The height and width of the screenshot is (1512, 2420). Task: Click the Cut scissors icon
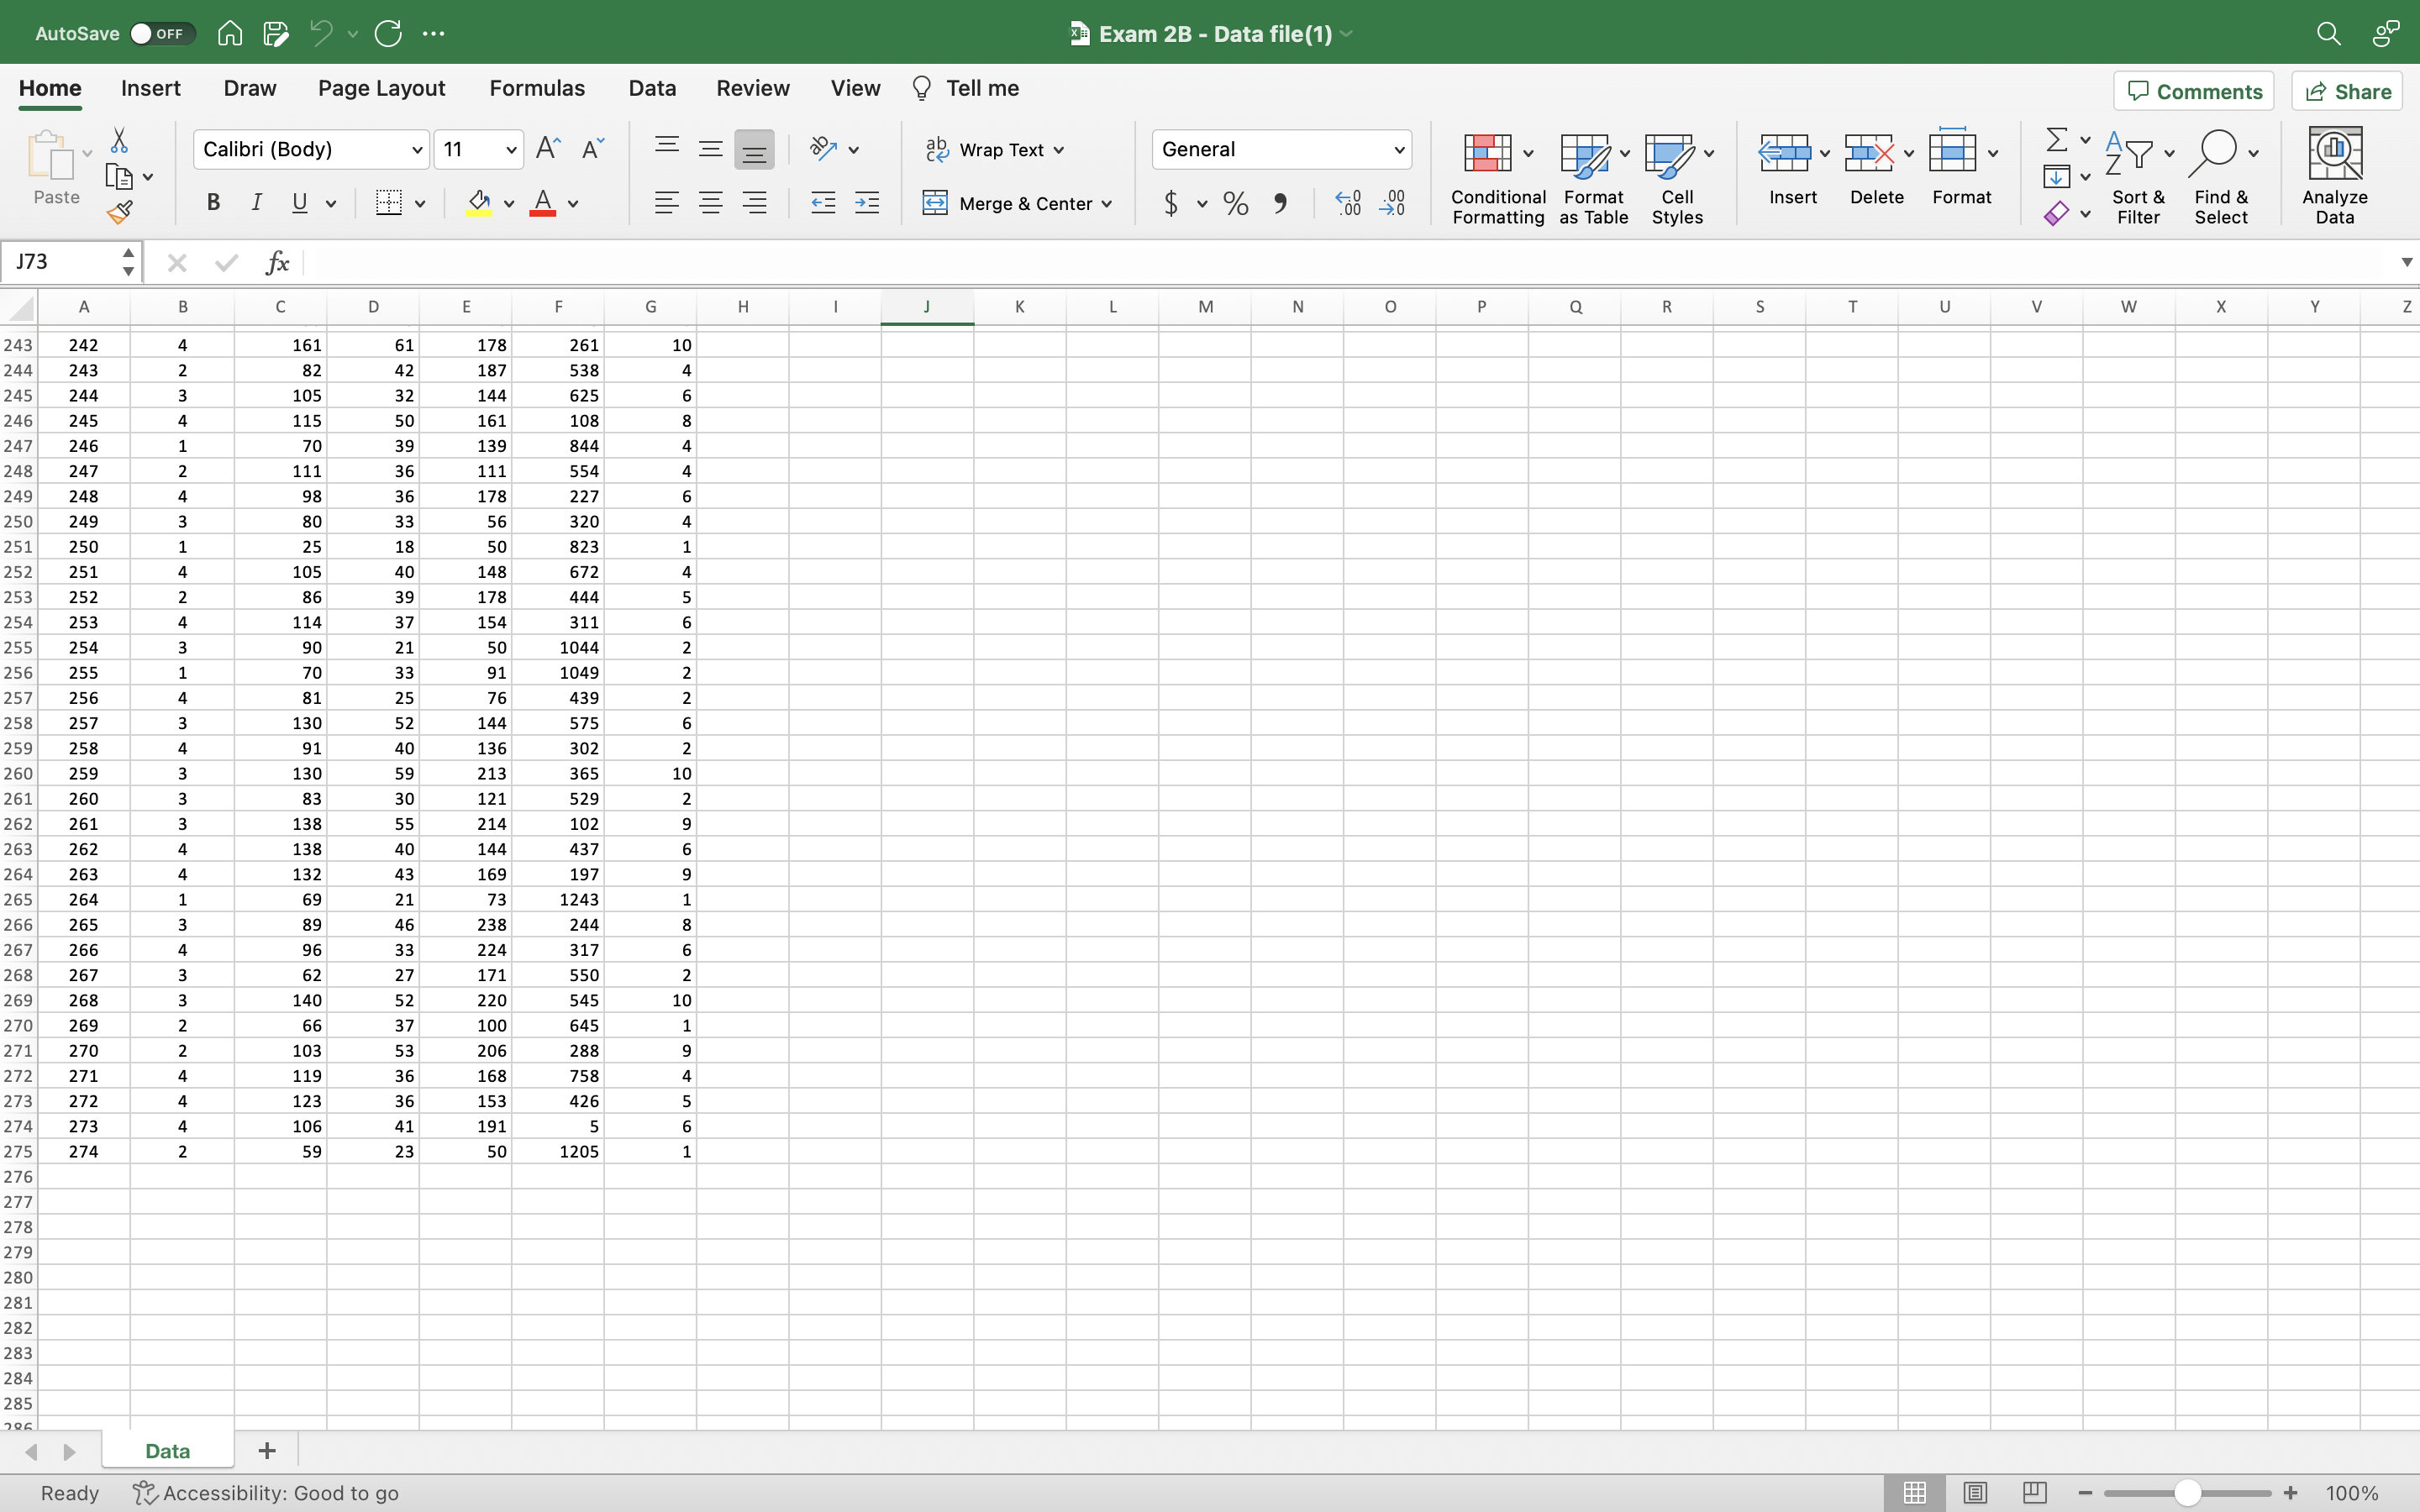[x=119, y=140]
